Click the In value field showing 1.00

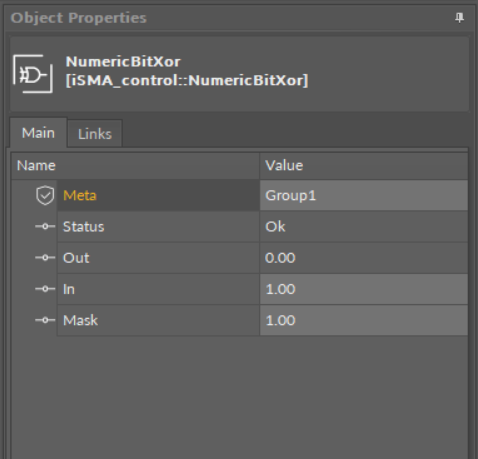coord(364,289)
